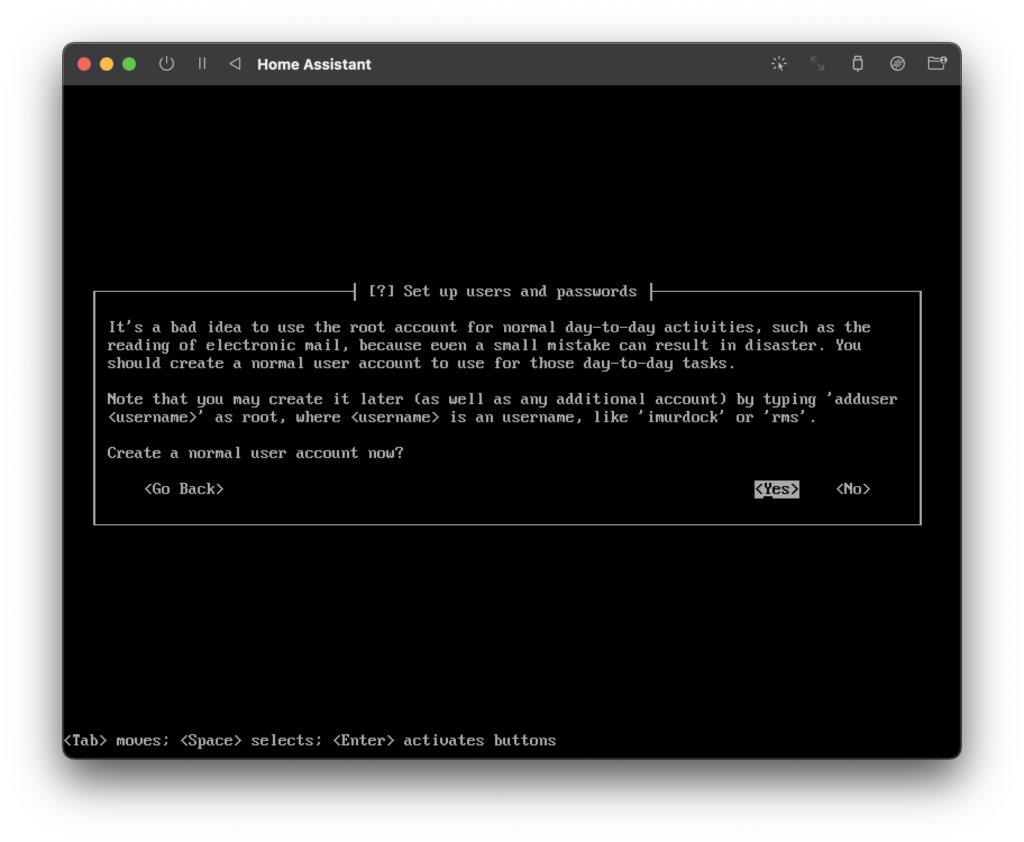Click 'Create a normal user account now?' text
Viewport: 1024px width, 842px height.
click(x=255, y=453)
